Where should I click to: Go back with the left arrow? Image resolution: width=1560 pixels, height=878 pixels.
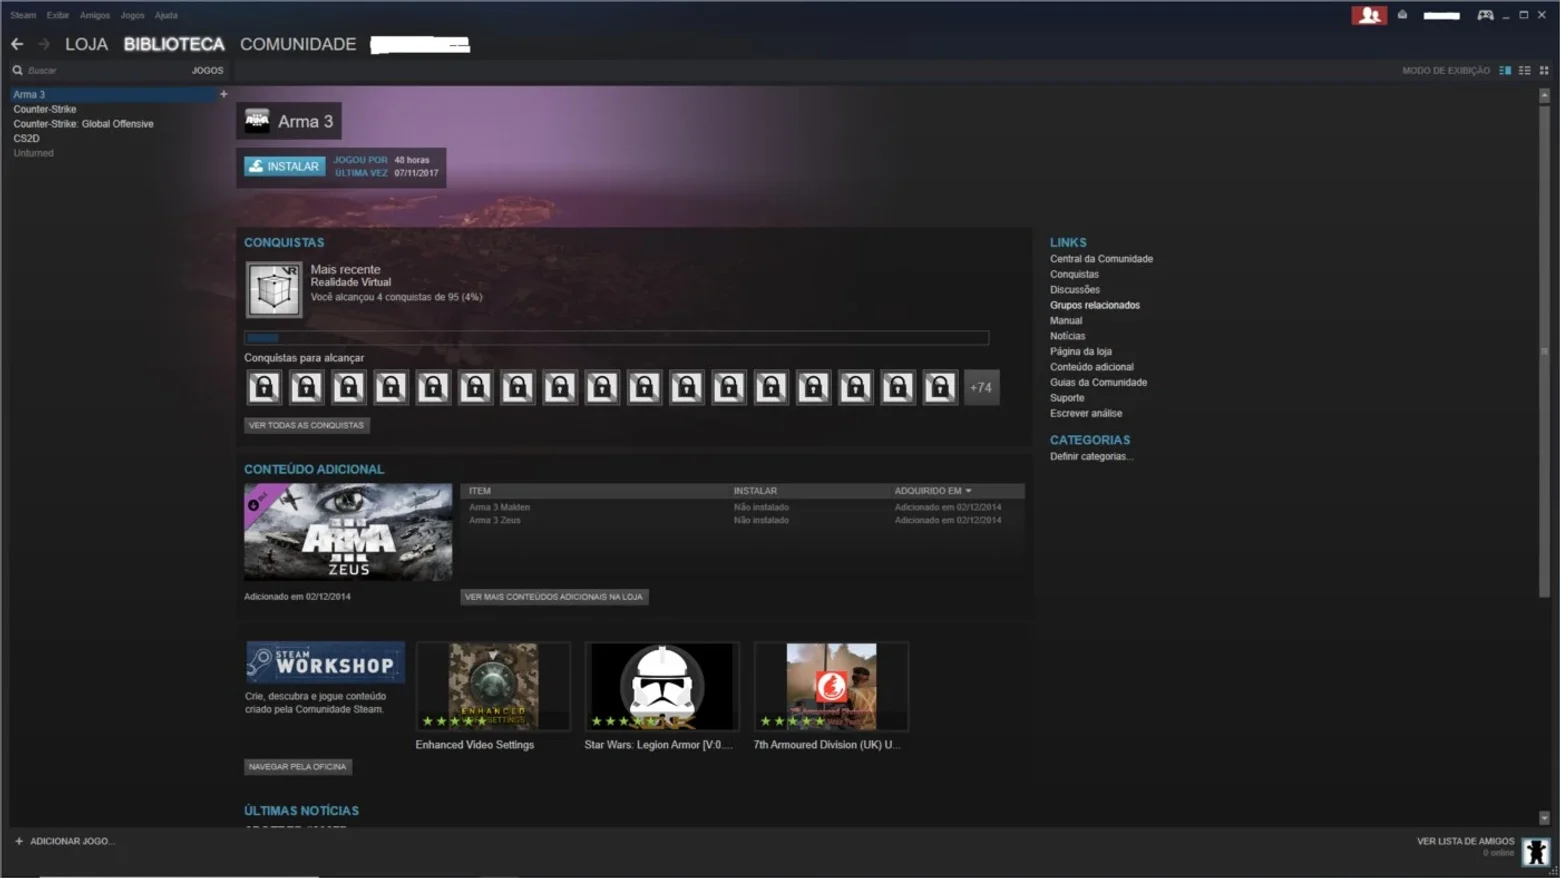17,44
